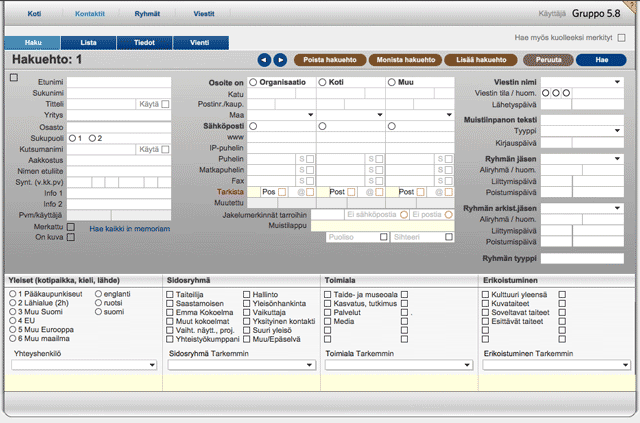
Task: Tick Puhelin S checkbox under Organisaatio
Action: [310, 159]
